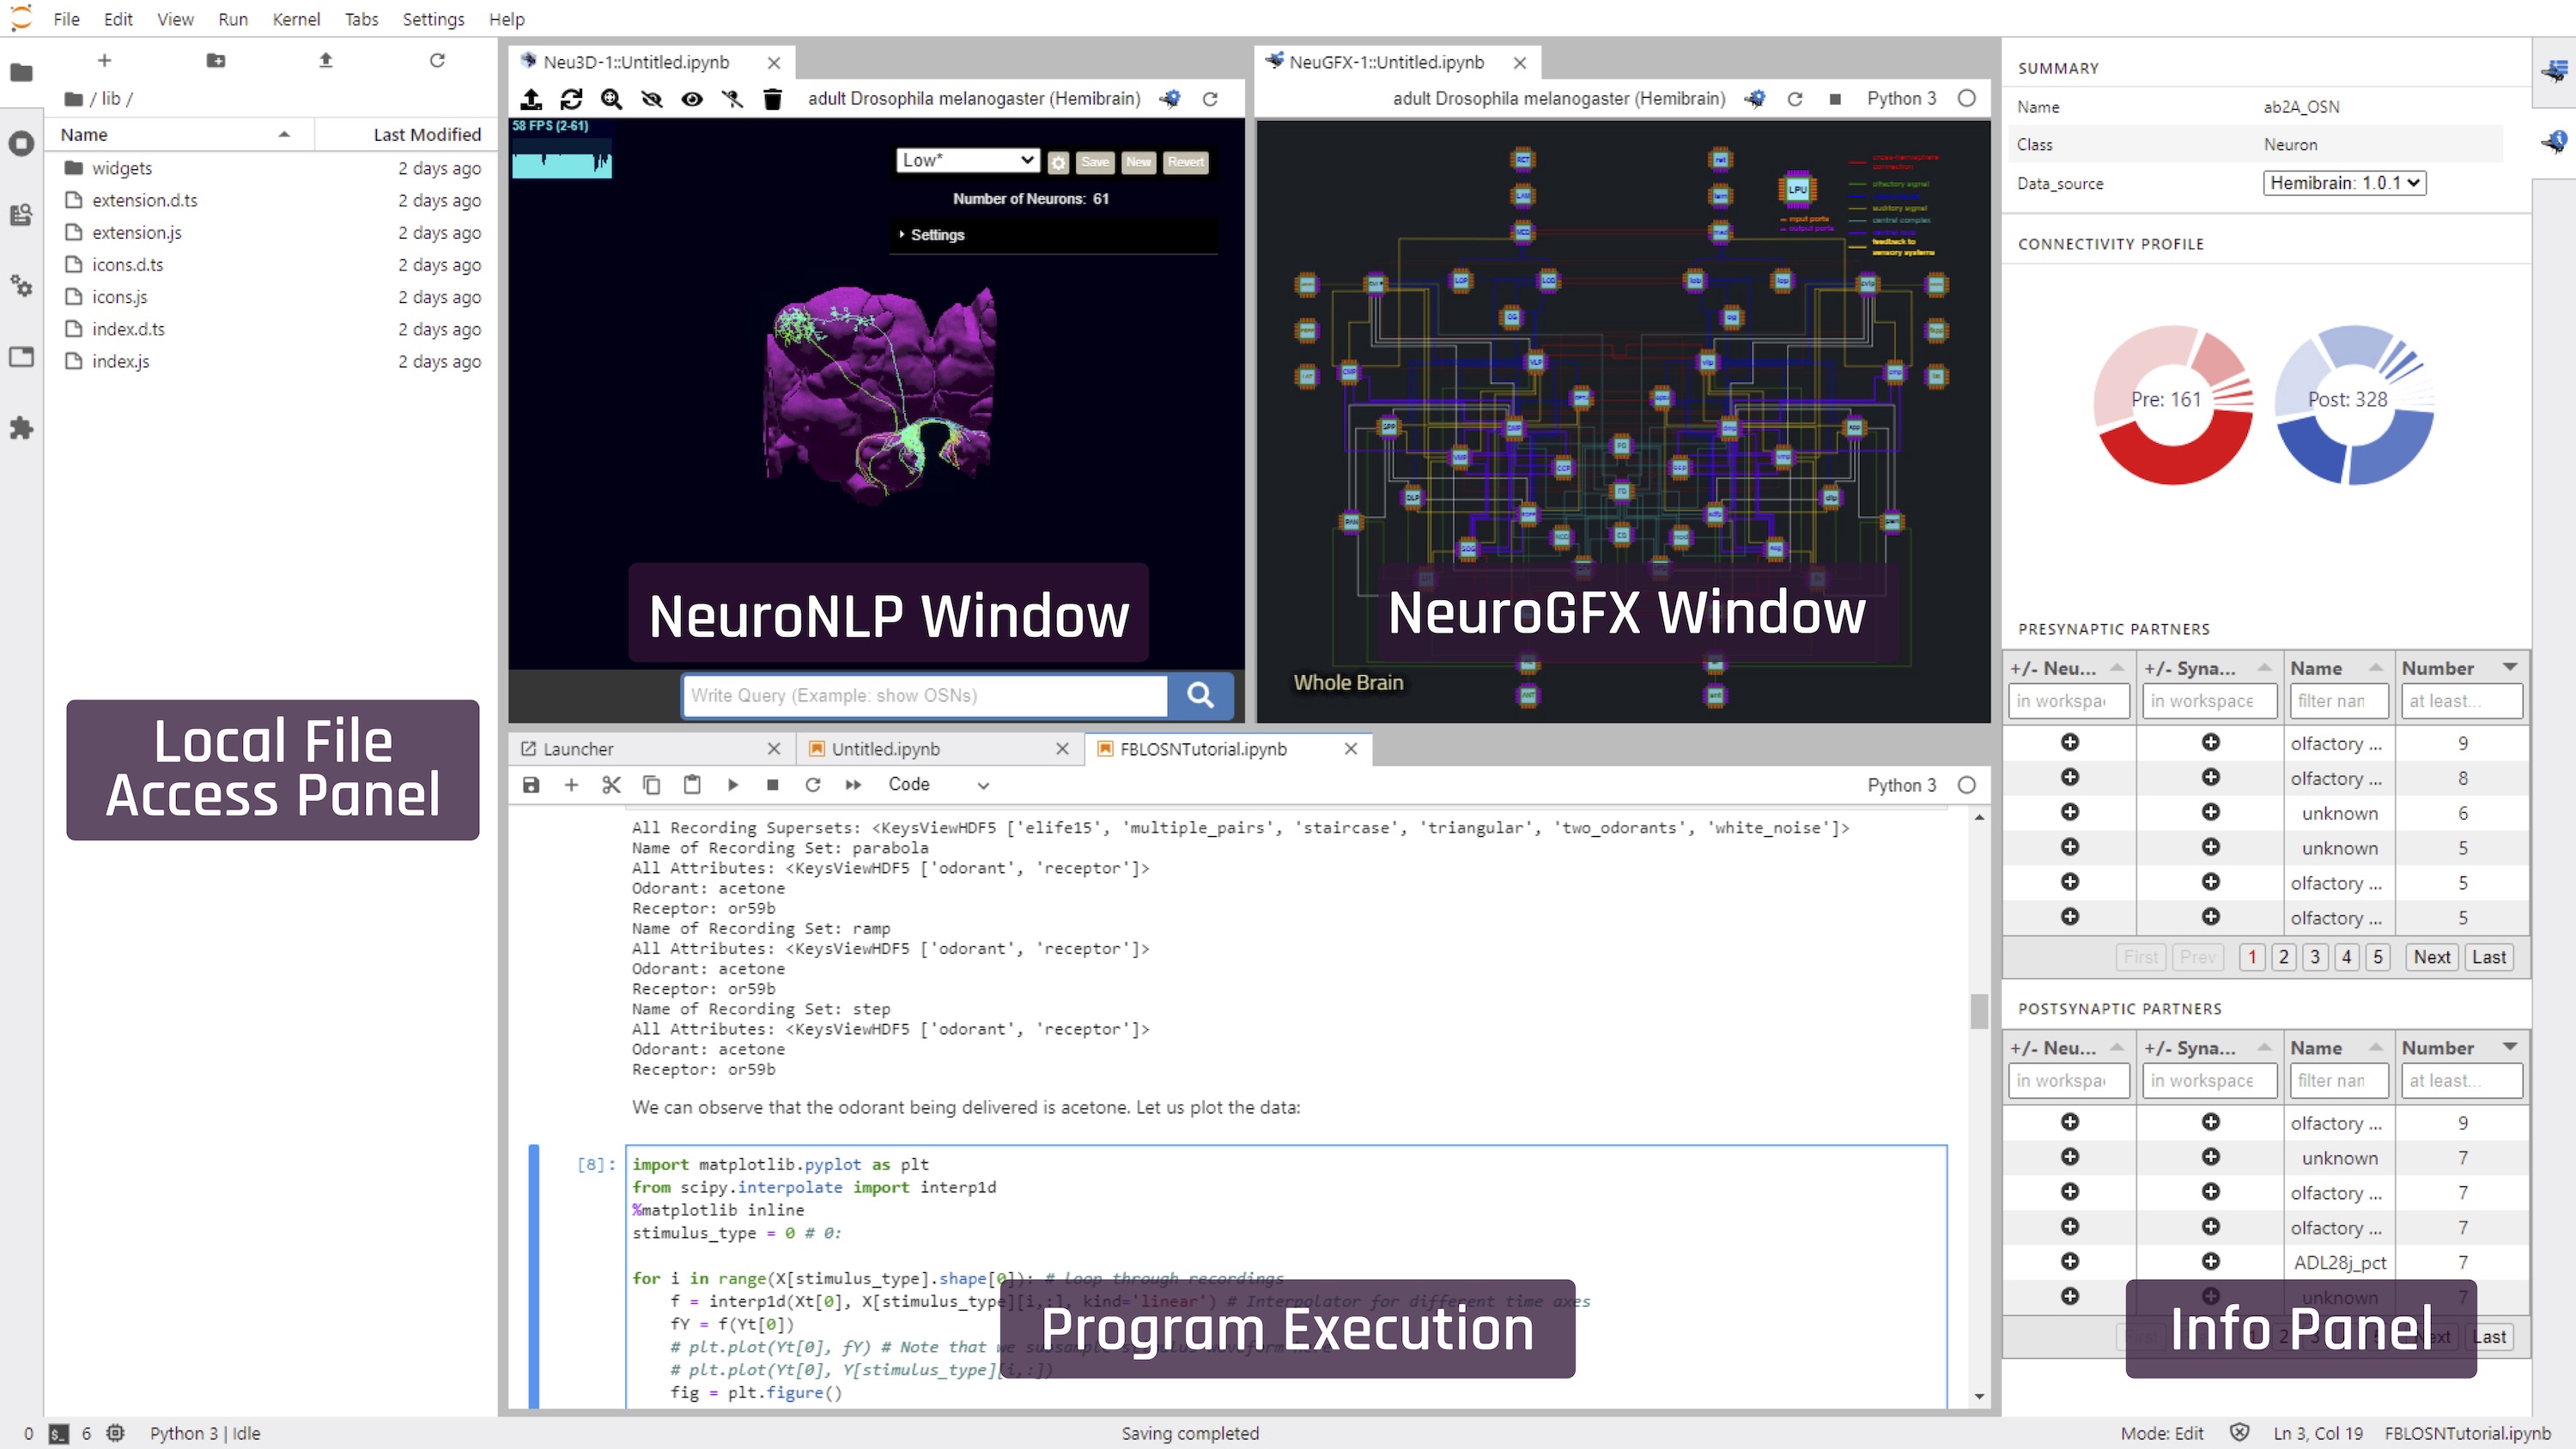The height and width of the screenshot is (1449, 2576).
Task: Restart and run all cells with fast-forward icon
Action: (853, 785)
